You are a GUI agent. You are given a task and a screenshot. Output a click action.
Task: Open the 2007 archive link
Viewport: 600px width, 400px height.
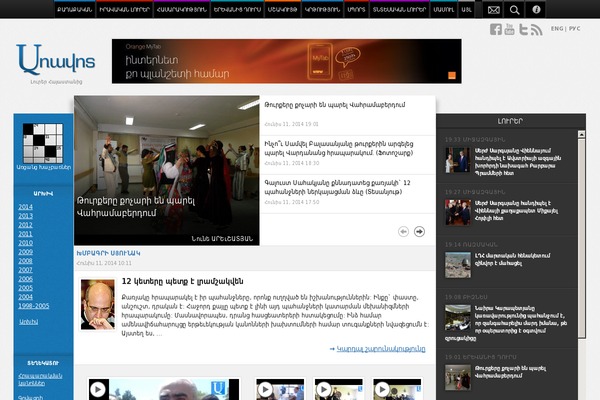coord(26,270)
